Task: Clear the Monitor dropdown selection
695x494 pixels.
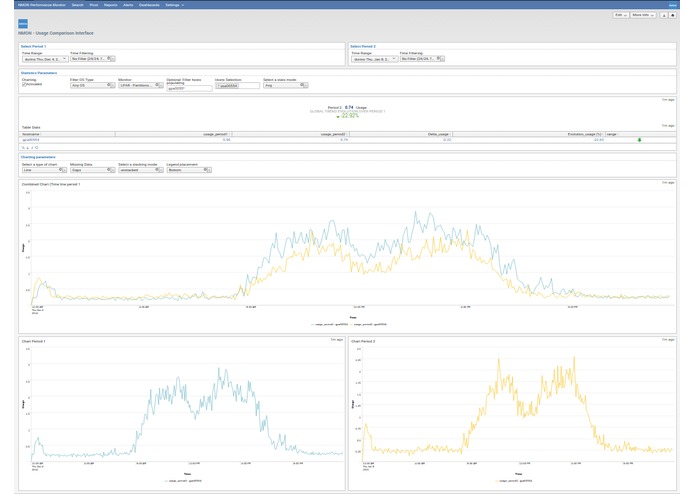Action: click(x=157, y=85)
